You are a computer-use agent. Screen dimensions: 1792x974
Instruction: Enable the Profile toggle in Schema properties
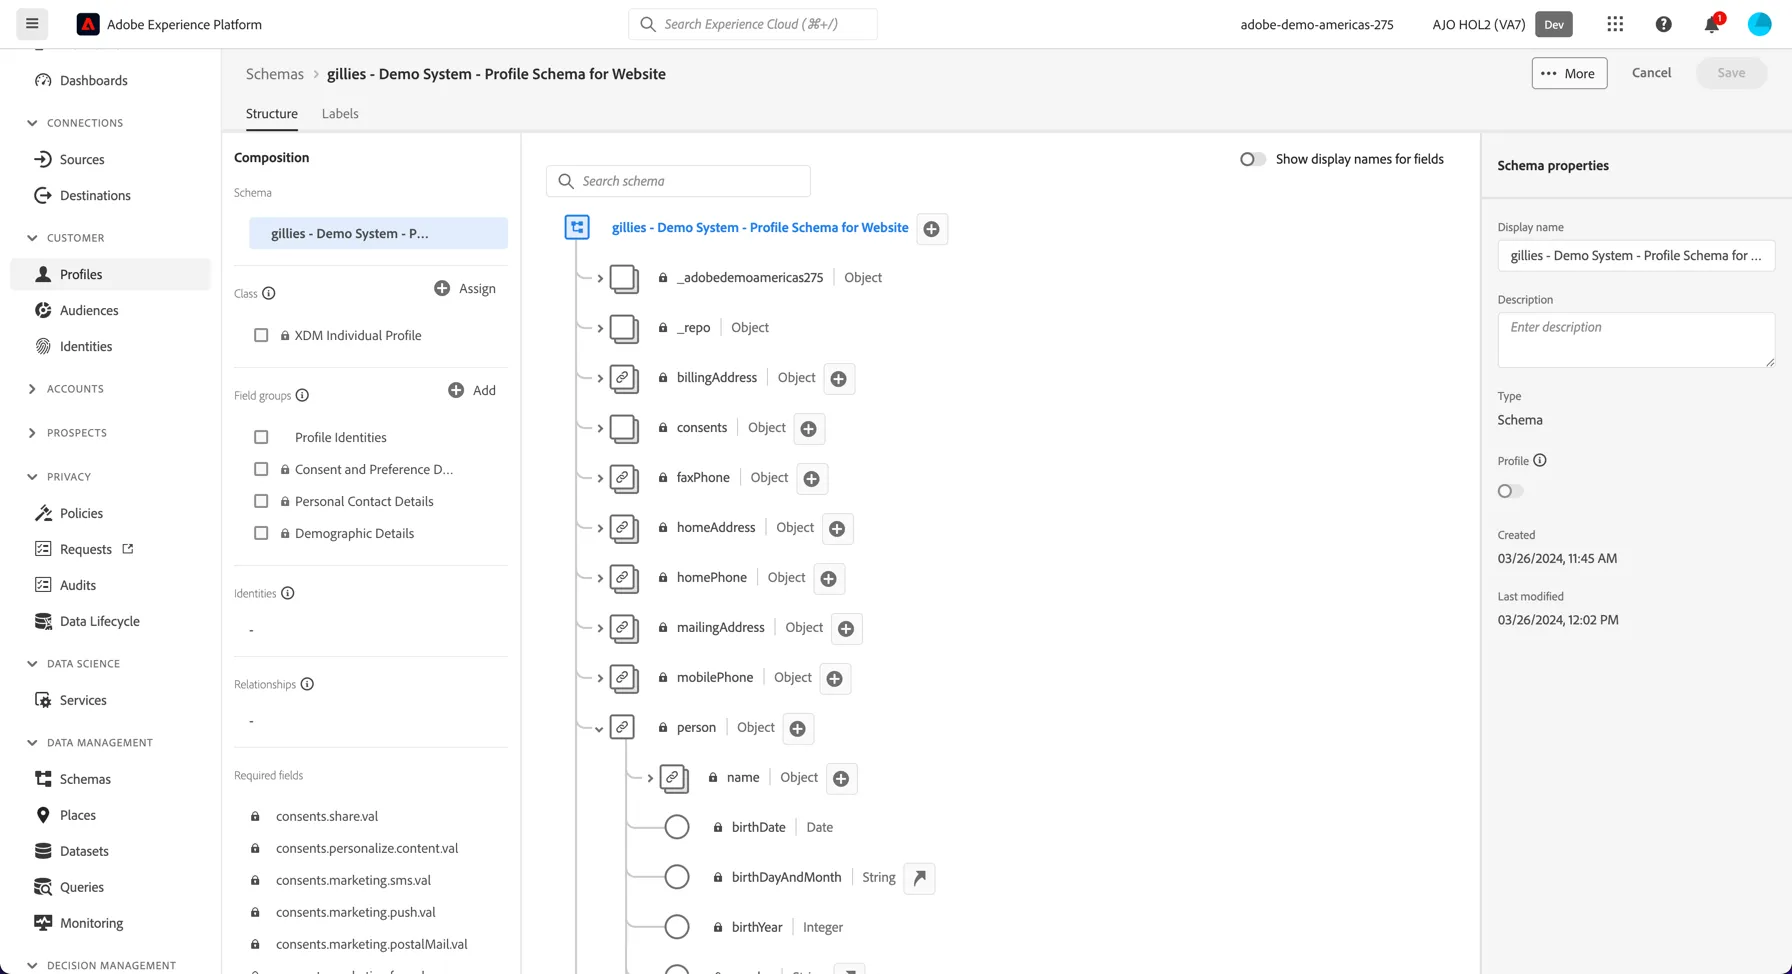point(1511,491)
